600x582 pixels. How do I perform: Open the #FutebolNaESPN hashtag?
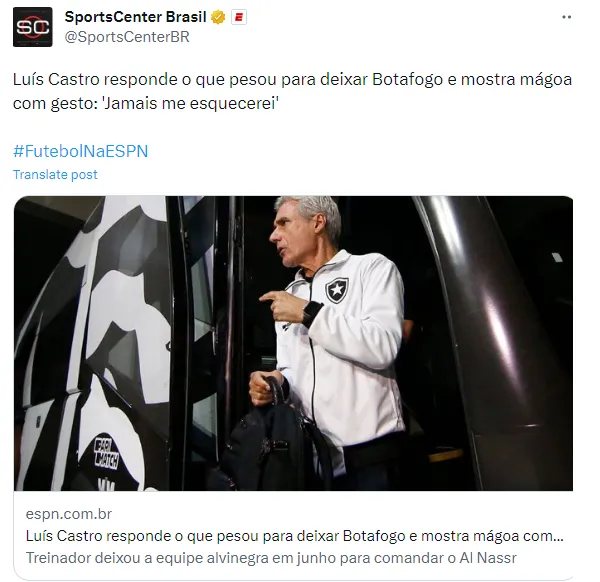81,151
